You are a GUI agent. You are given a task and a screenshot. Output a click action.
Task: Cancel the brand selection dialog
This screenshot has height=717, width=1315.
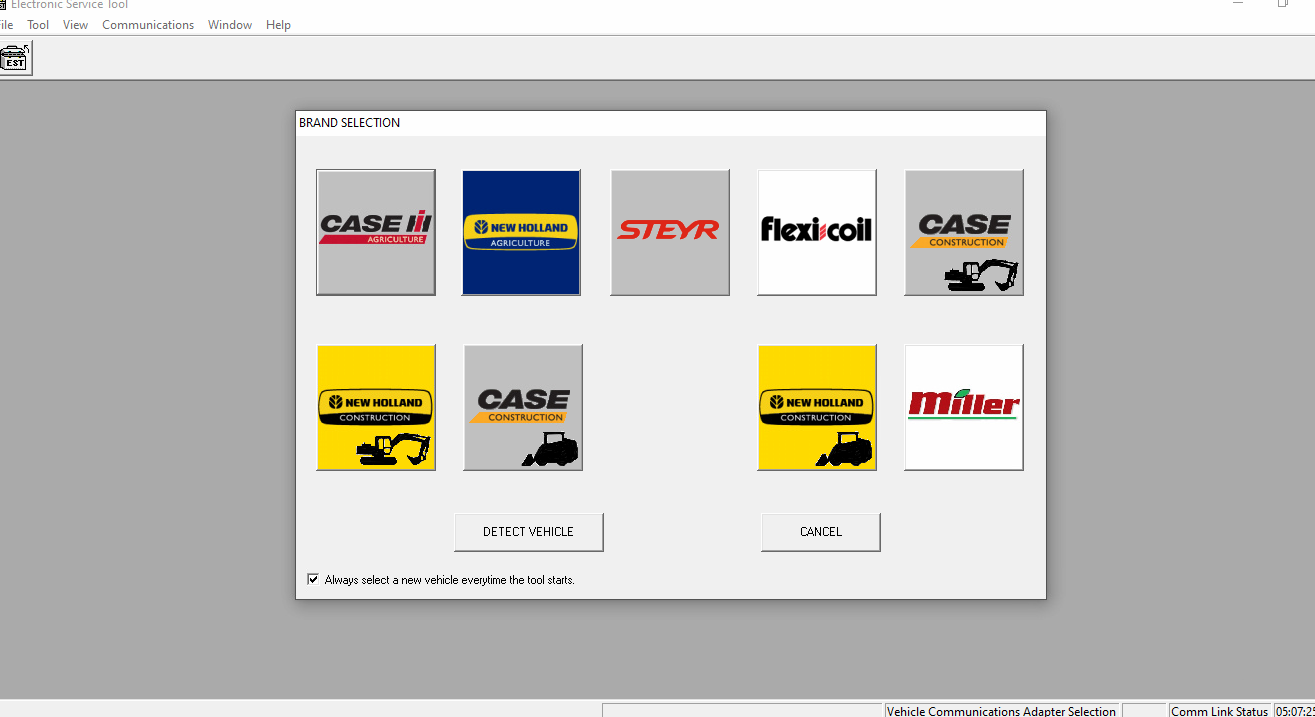pyautogui.click(x=820, y=531)
